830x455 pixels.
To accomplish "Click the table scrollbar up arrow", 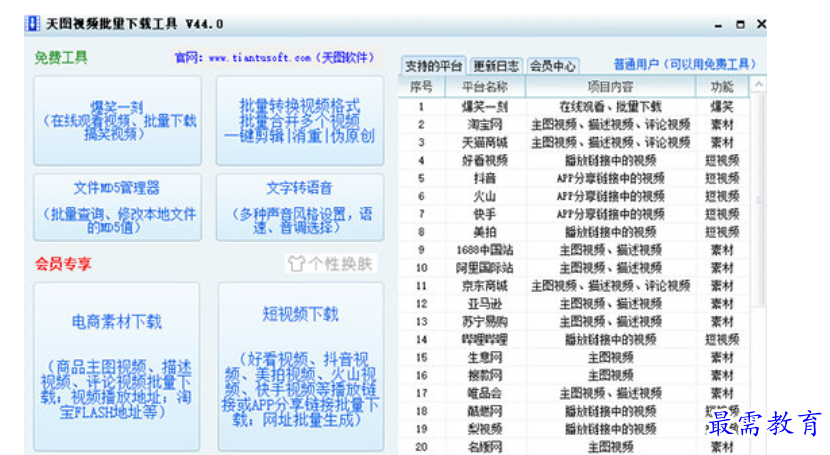I will tap(759, 85).
